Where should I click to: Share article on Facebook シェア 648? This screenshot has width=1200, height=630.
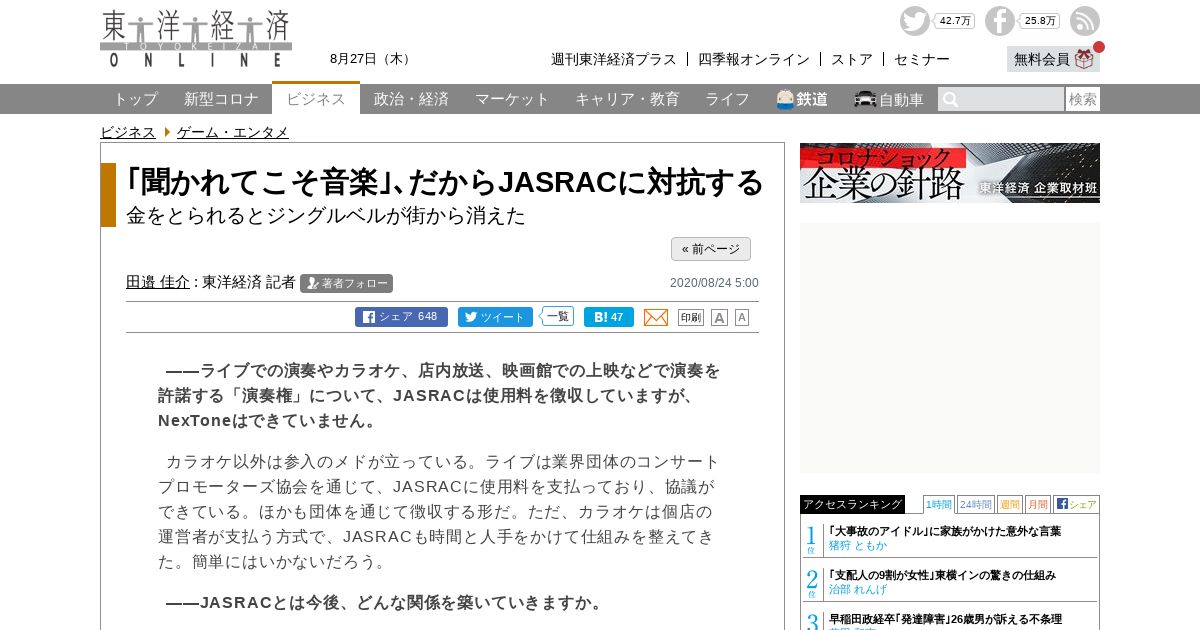click(401, 317)
